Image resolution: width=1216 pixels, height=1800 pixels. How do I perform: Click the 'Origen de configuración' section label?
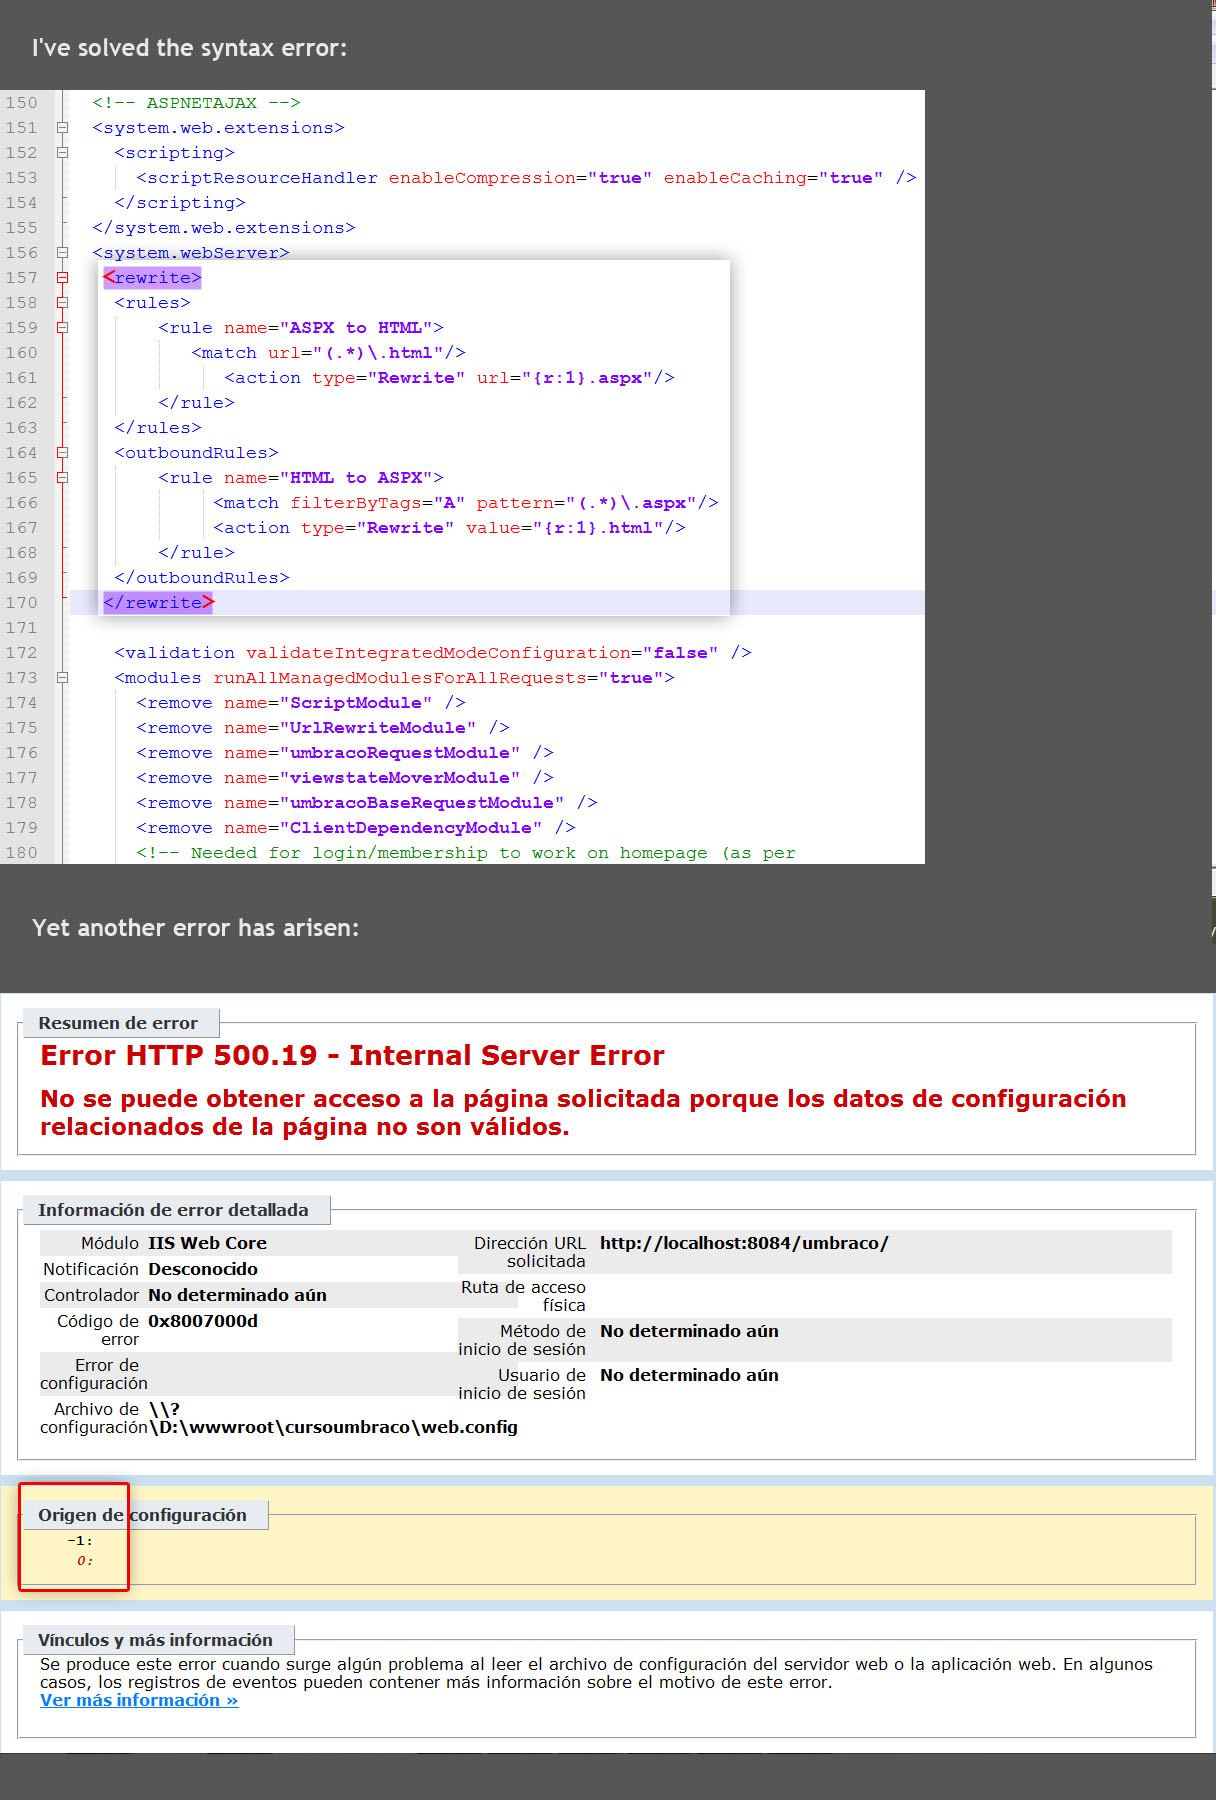tap(142, 1515)
